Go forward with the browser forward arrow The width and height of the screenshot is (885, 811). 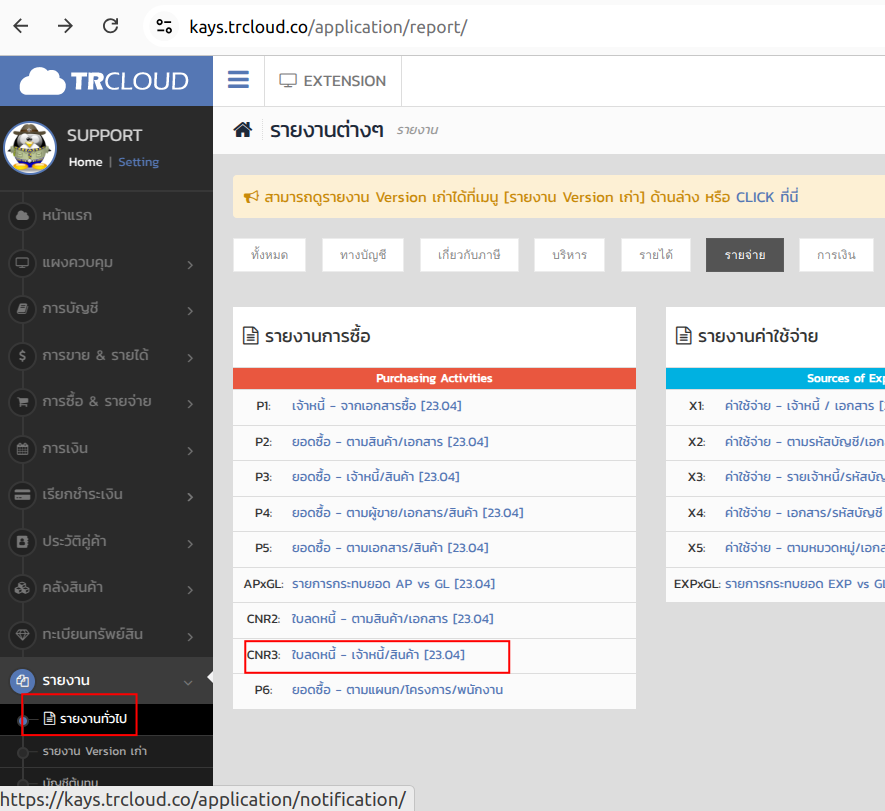click(65, 26)
